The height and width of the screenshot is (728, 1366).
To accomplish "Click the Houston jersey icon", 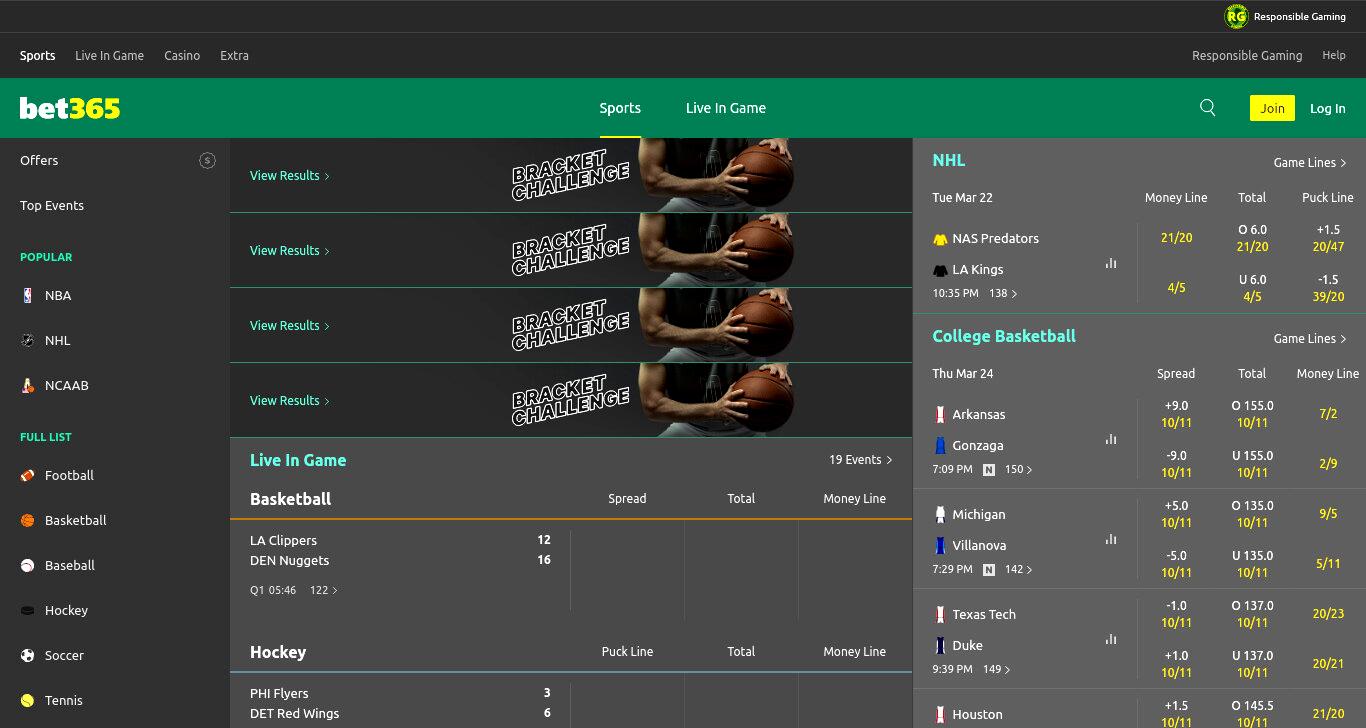I will (940, 714).
